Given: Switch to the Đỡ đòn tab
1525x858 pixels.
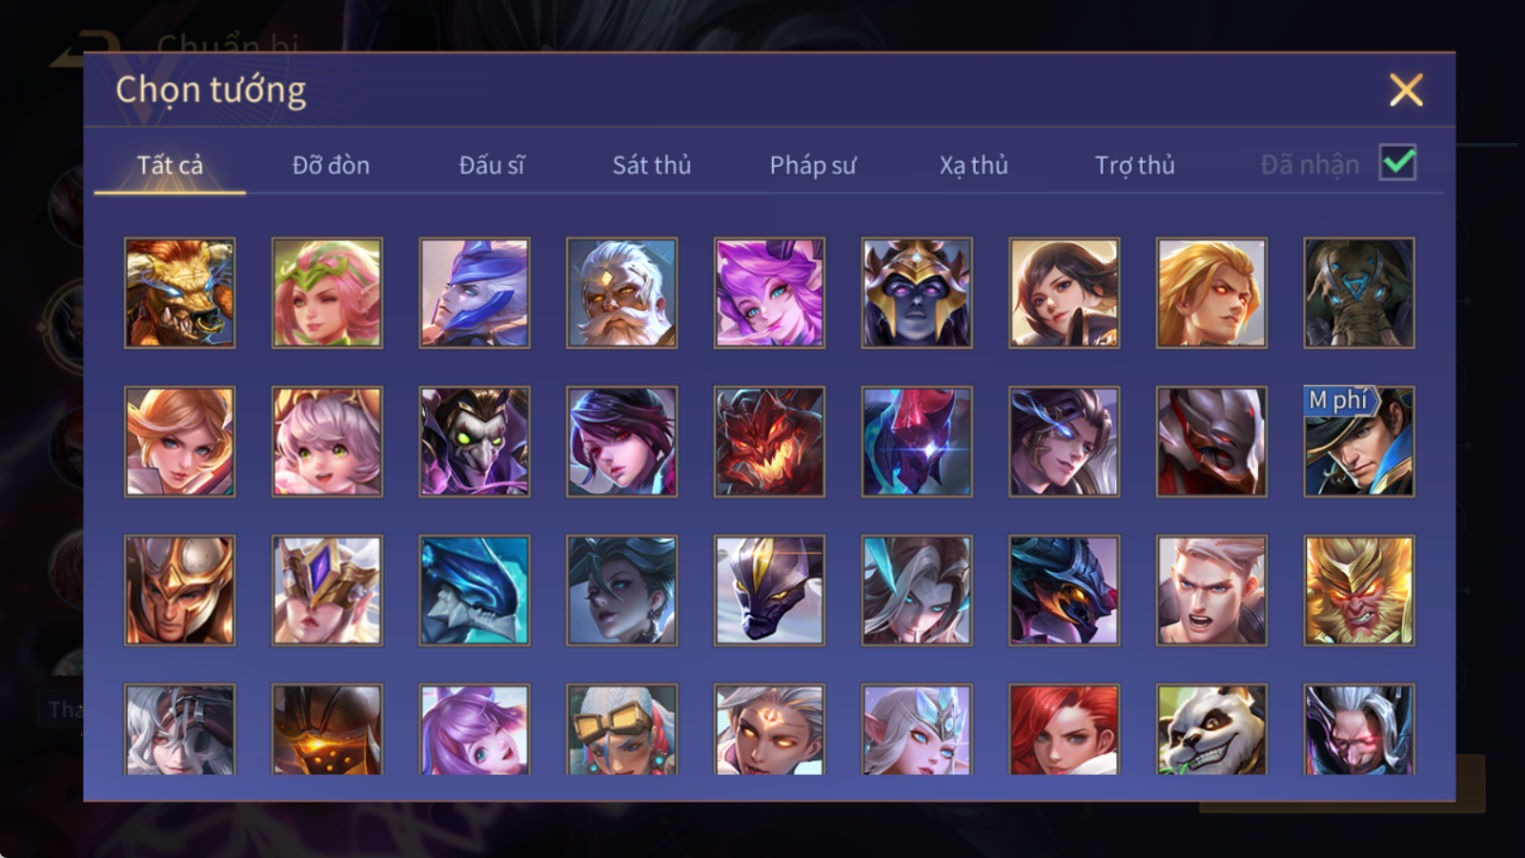Looking at the screenshot, I should coord(331,165).
